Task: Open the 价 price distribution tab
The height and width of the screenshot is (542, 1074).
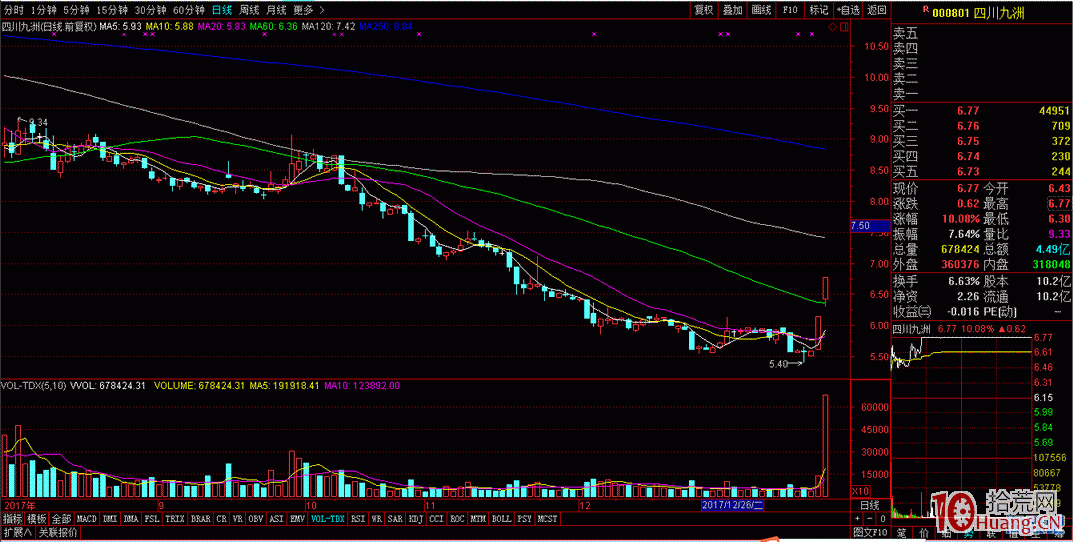Action: [923, 532]
